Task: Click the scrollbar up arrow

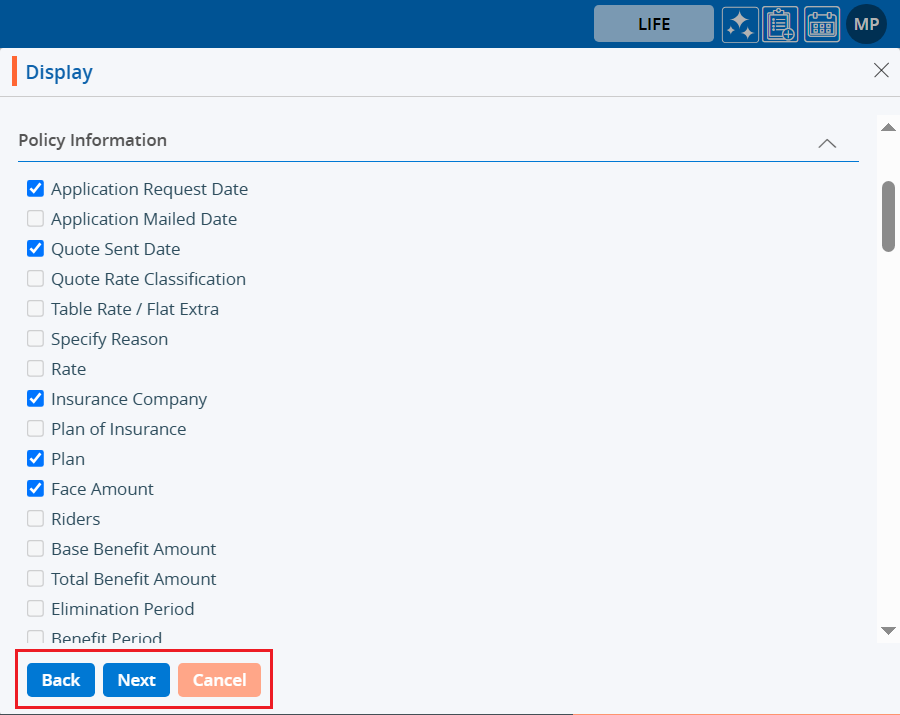Action: [887, 127]
